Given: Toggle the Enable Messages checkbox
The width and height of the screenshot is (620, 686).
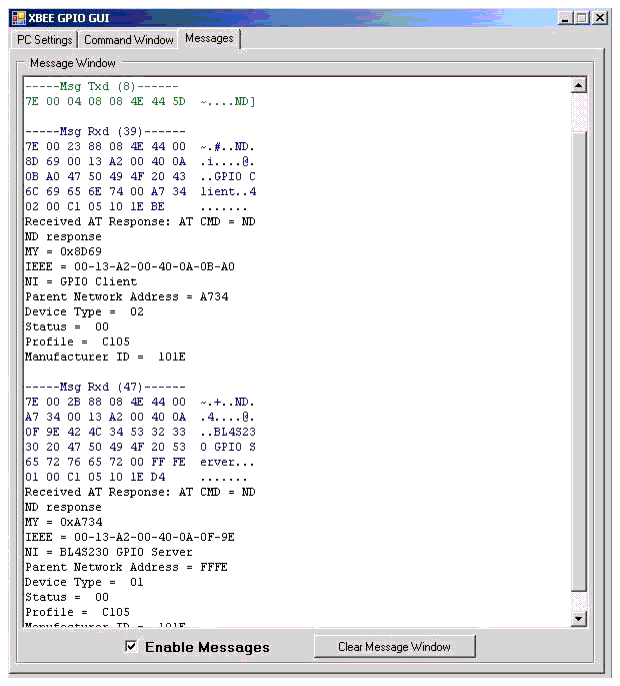Looking at the screenshot, I should click(x=131, y=647).
